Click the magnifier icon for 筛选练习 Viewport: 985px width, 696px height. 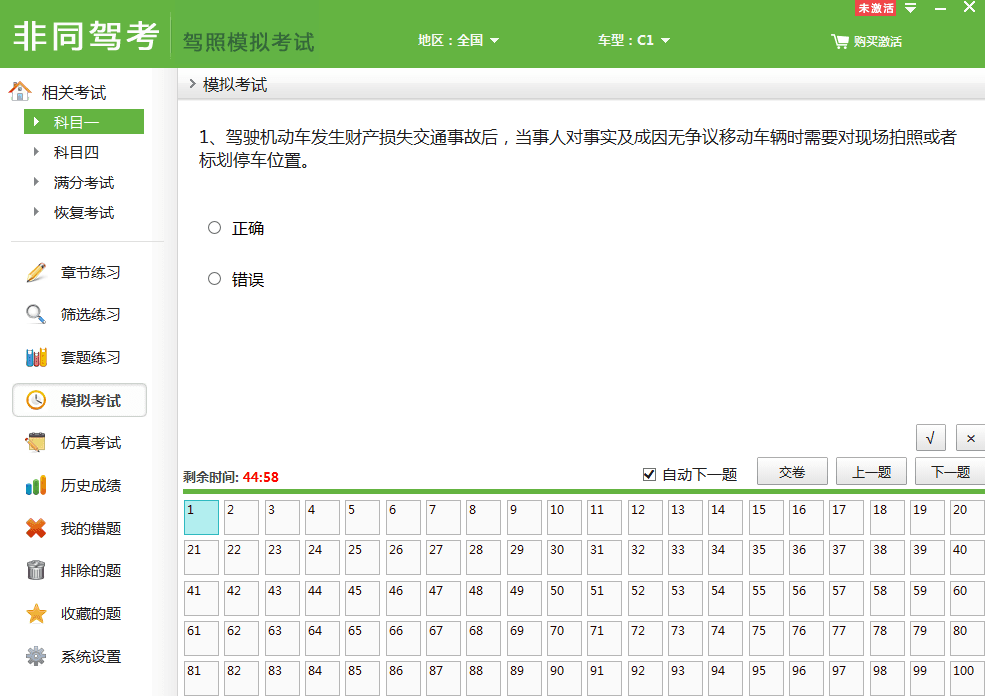tap(36, 315)
